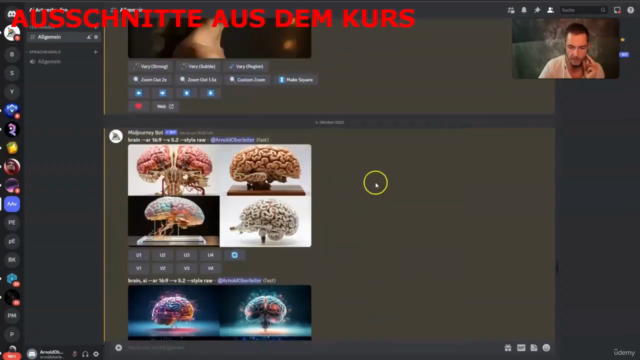The image size is (640, 360).
Task: Toggle member list icon
Action: tap(550, 10)
